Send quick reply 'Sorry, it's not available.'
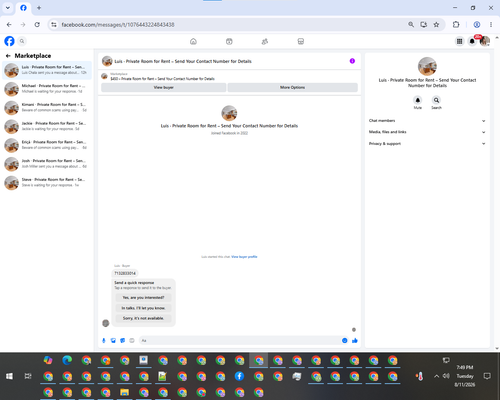Screen dimensions: 500x400 click(143, 318)
